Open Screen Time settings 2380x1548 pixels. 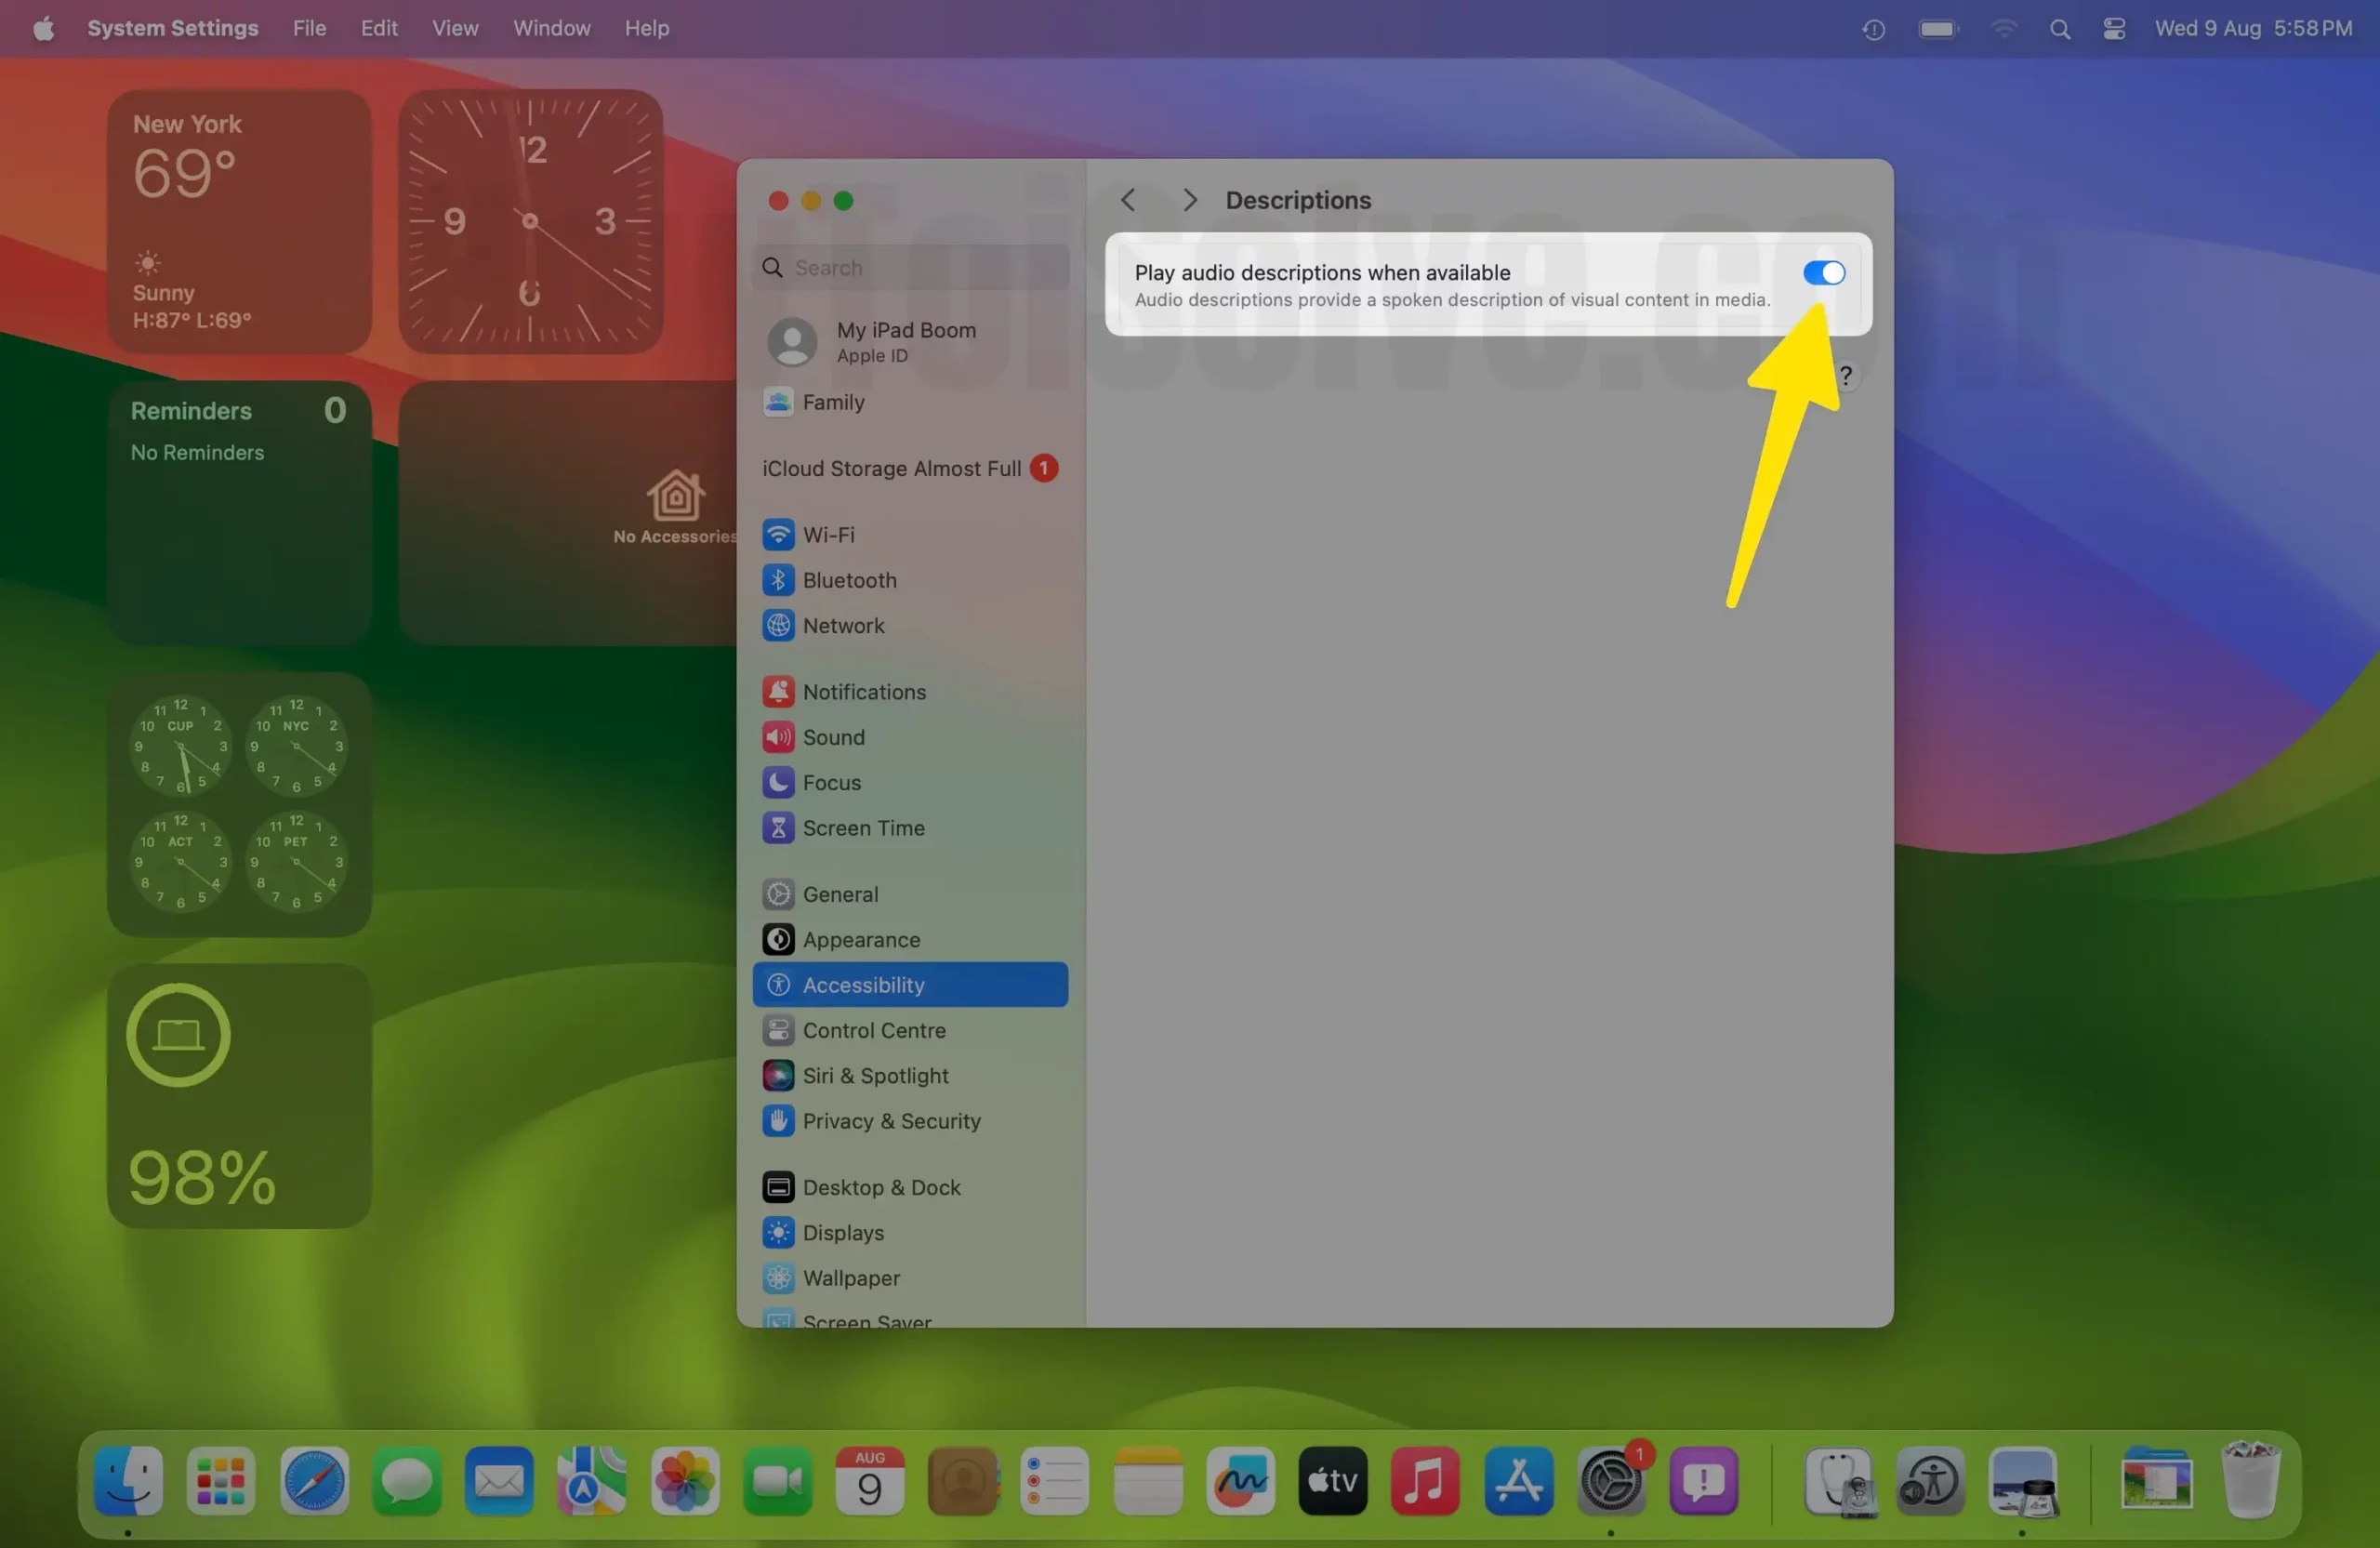[x=863, y=828]
